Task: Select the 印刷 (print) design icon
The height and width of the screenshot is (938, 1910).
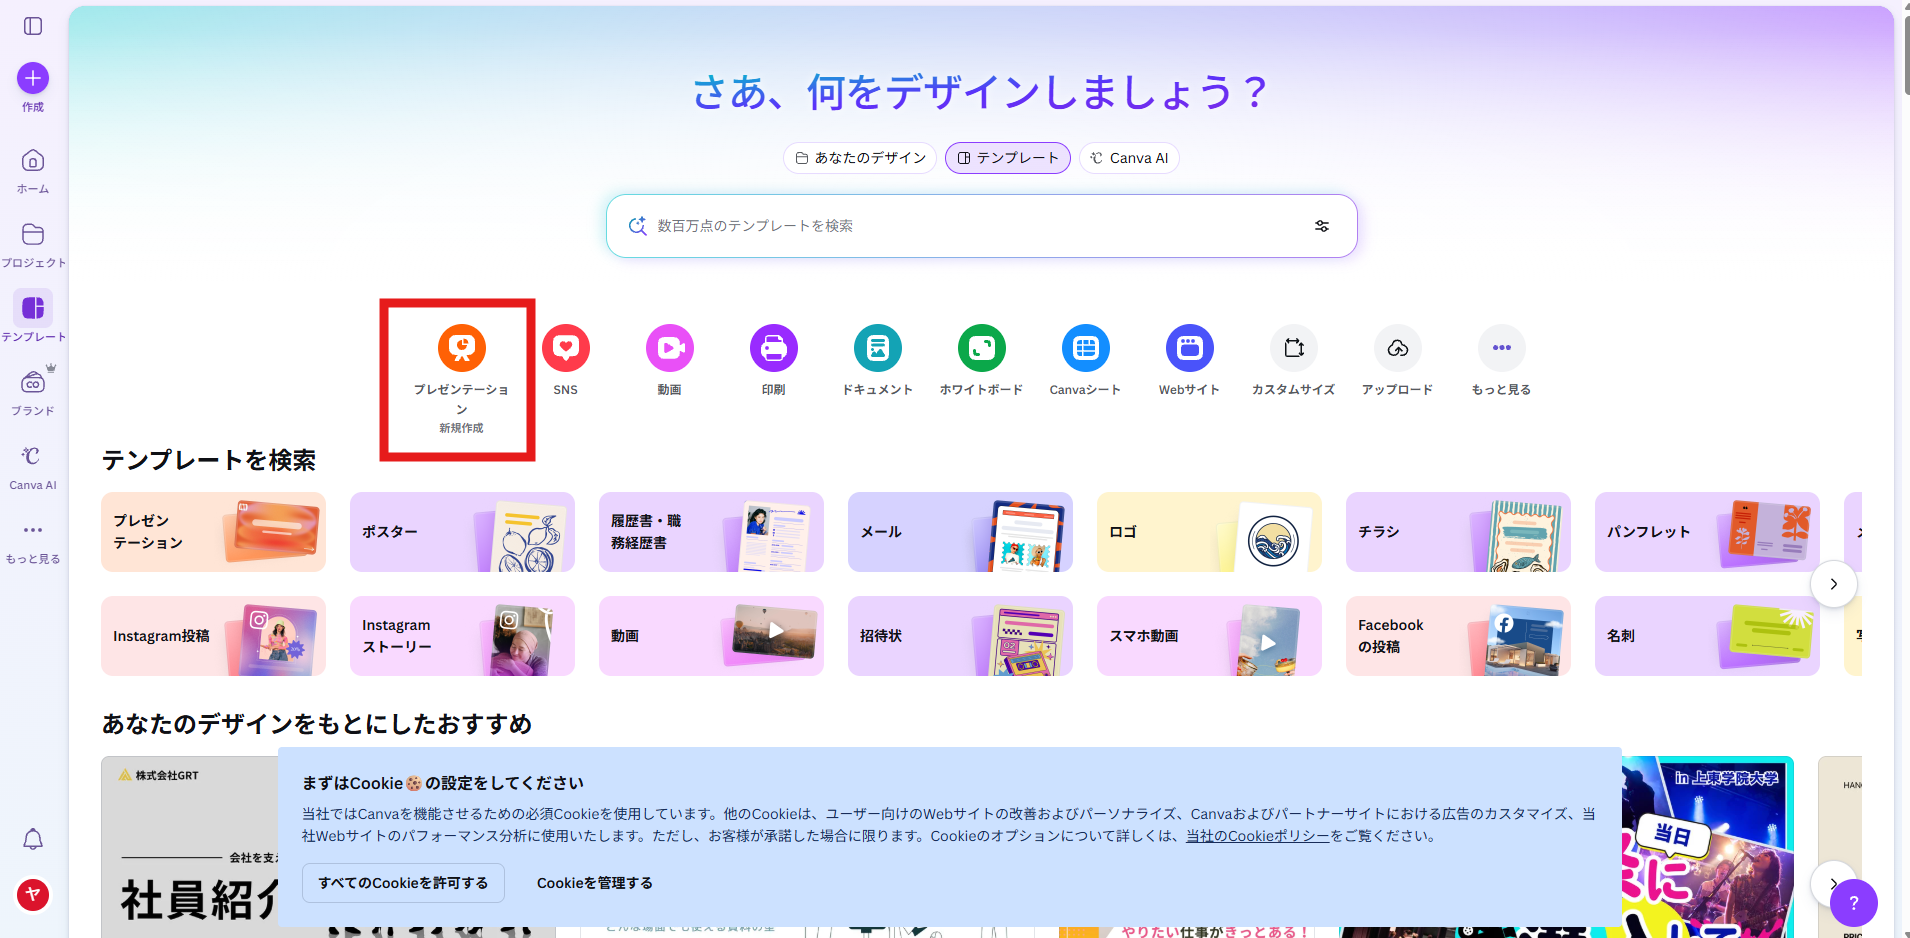Action: [x=773, y=346]
